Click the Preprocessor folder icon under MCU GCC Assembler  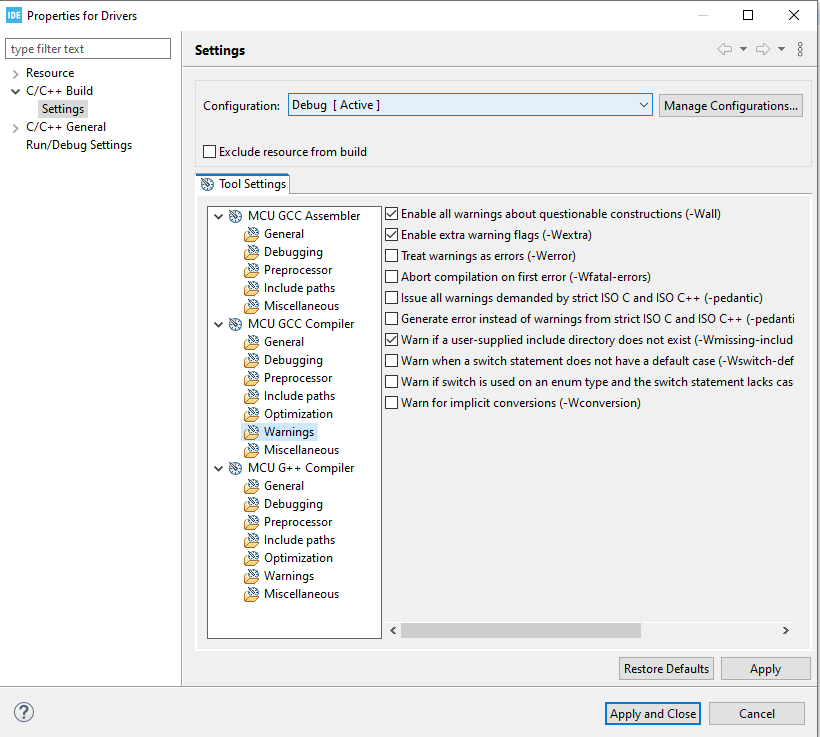(x=252, y=270)
